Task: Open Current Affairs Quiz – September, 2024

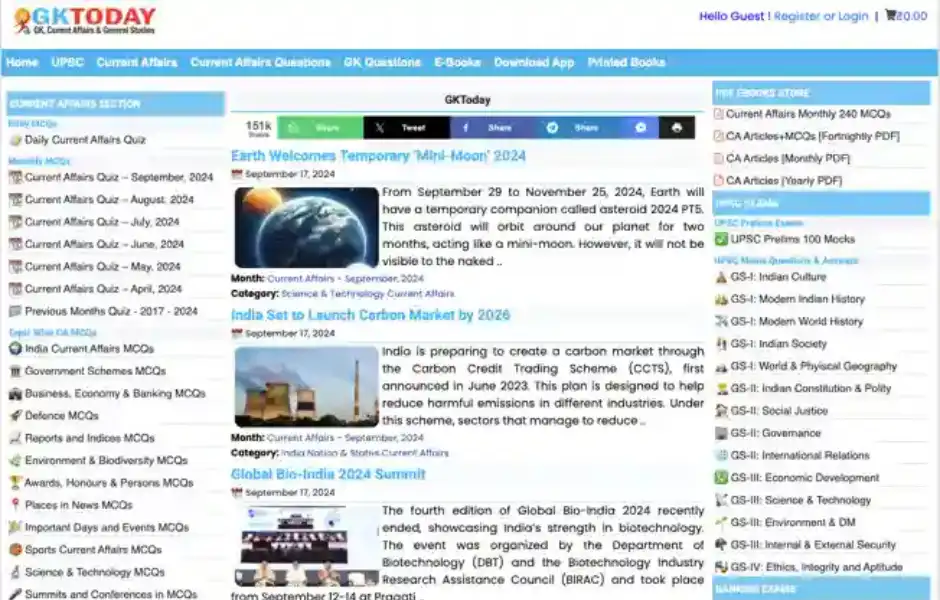Action: (x=119, y=177)
